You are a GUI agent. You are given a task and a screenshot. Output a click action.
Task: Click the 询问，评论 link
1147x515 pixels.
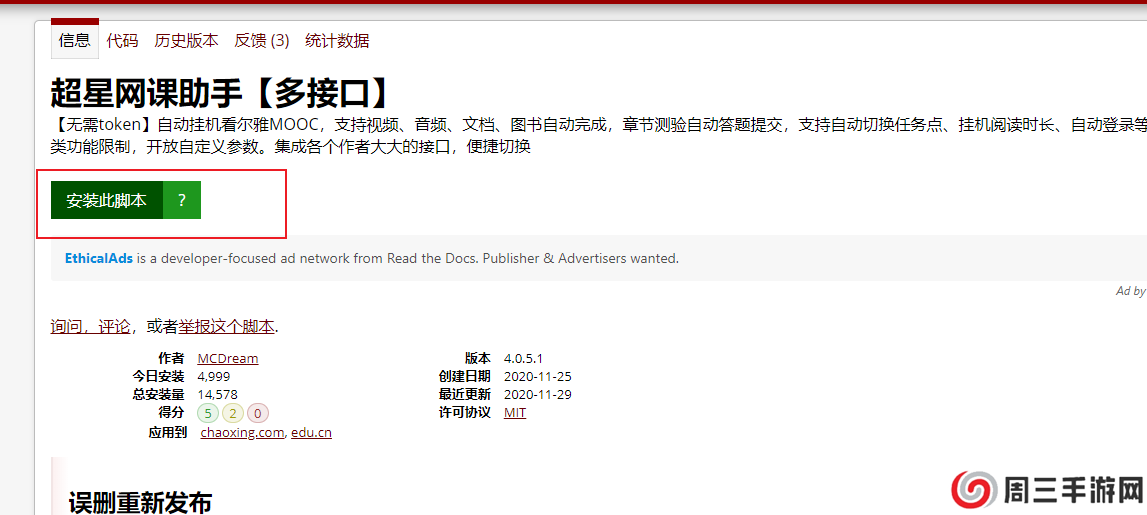pos(90,326)
